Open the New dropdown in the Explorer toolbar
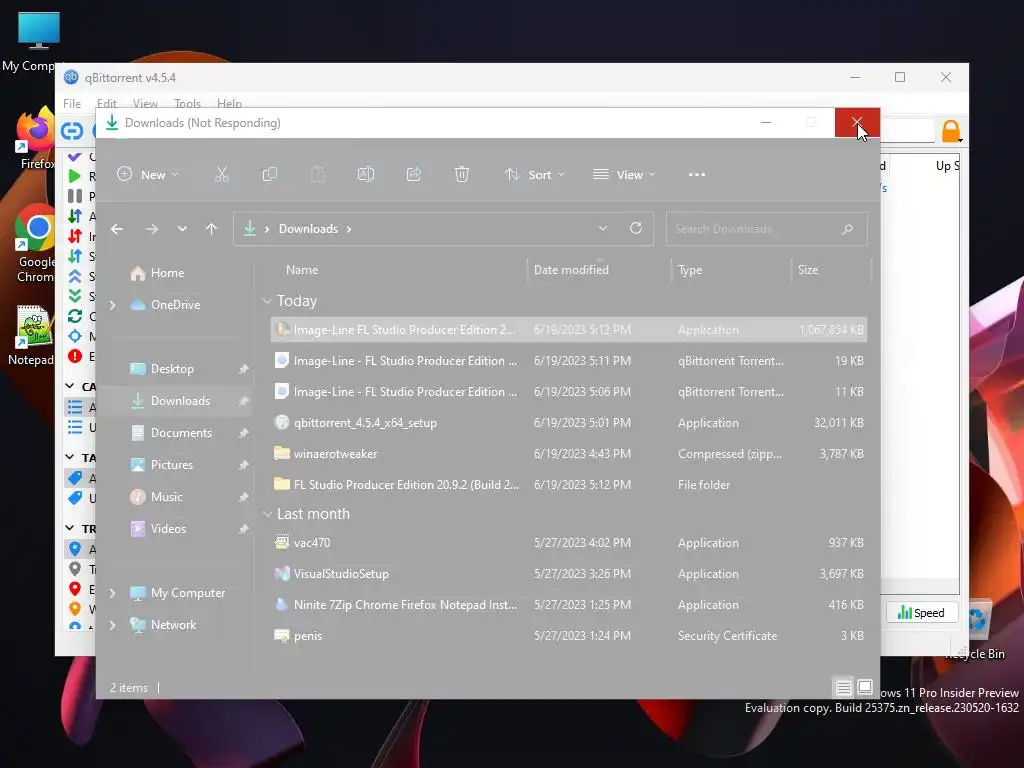The width and height of the screenshot is (1024, 768). pos(148,174)
